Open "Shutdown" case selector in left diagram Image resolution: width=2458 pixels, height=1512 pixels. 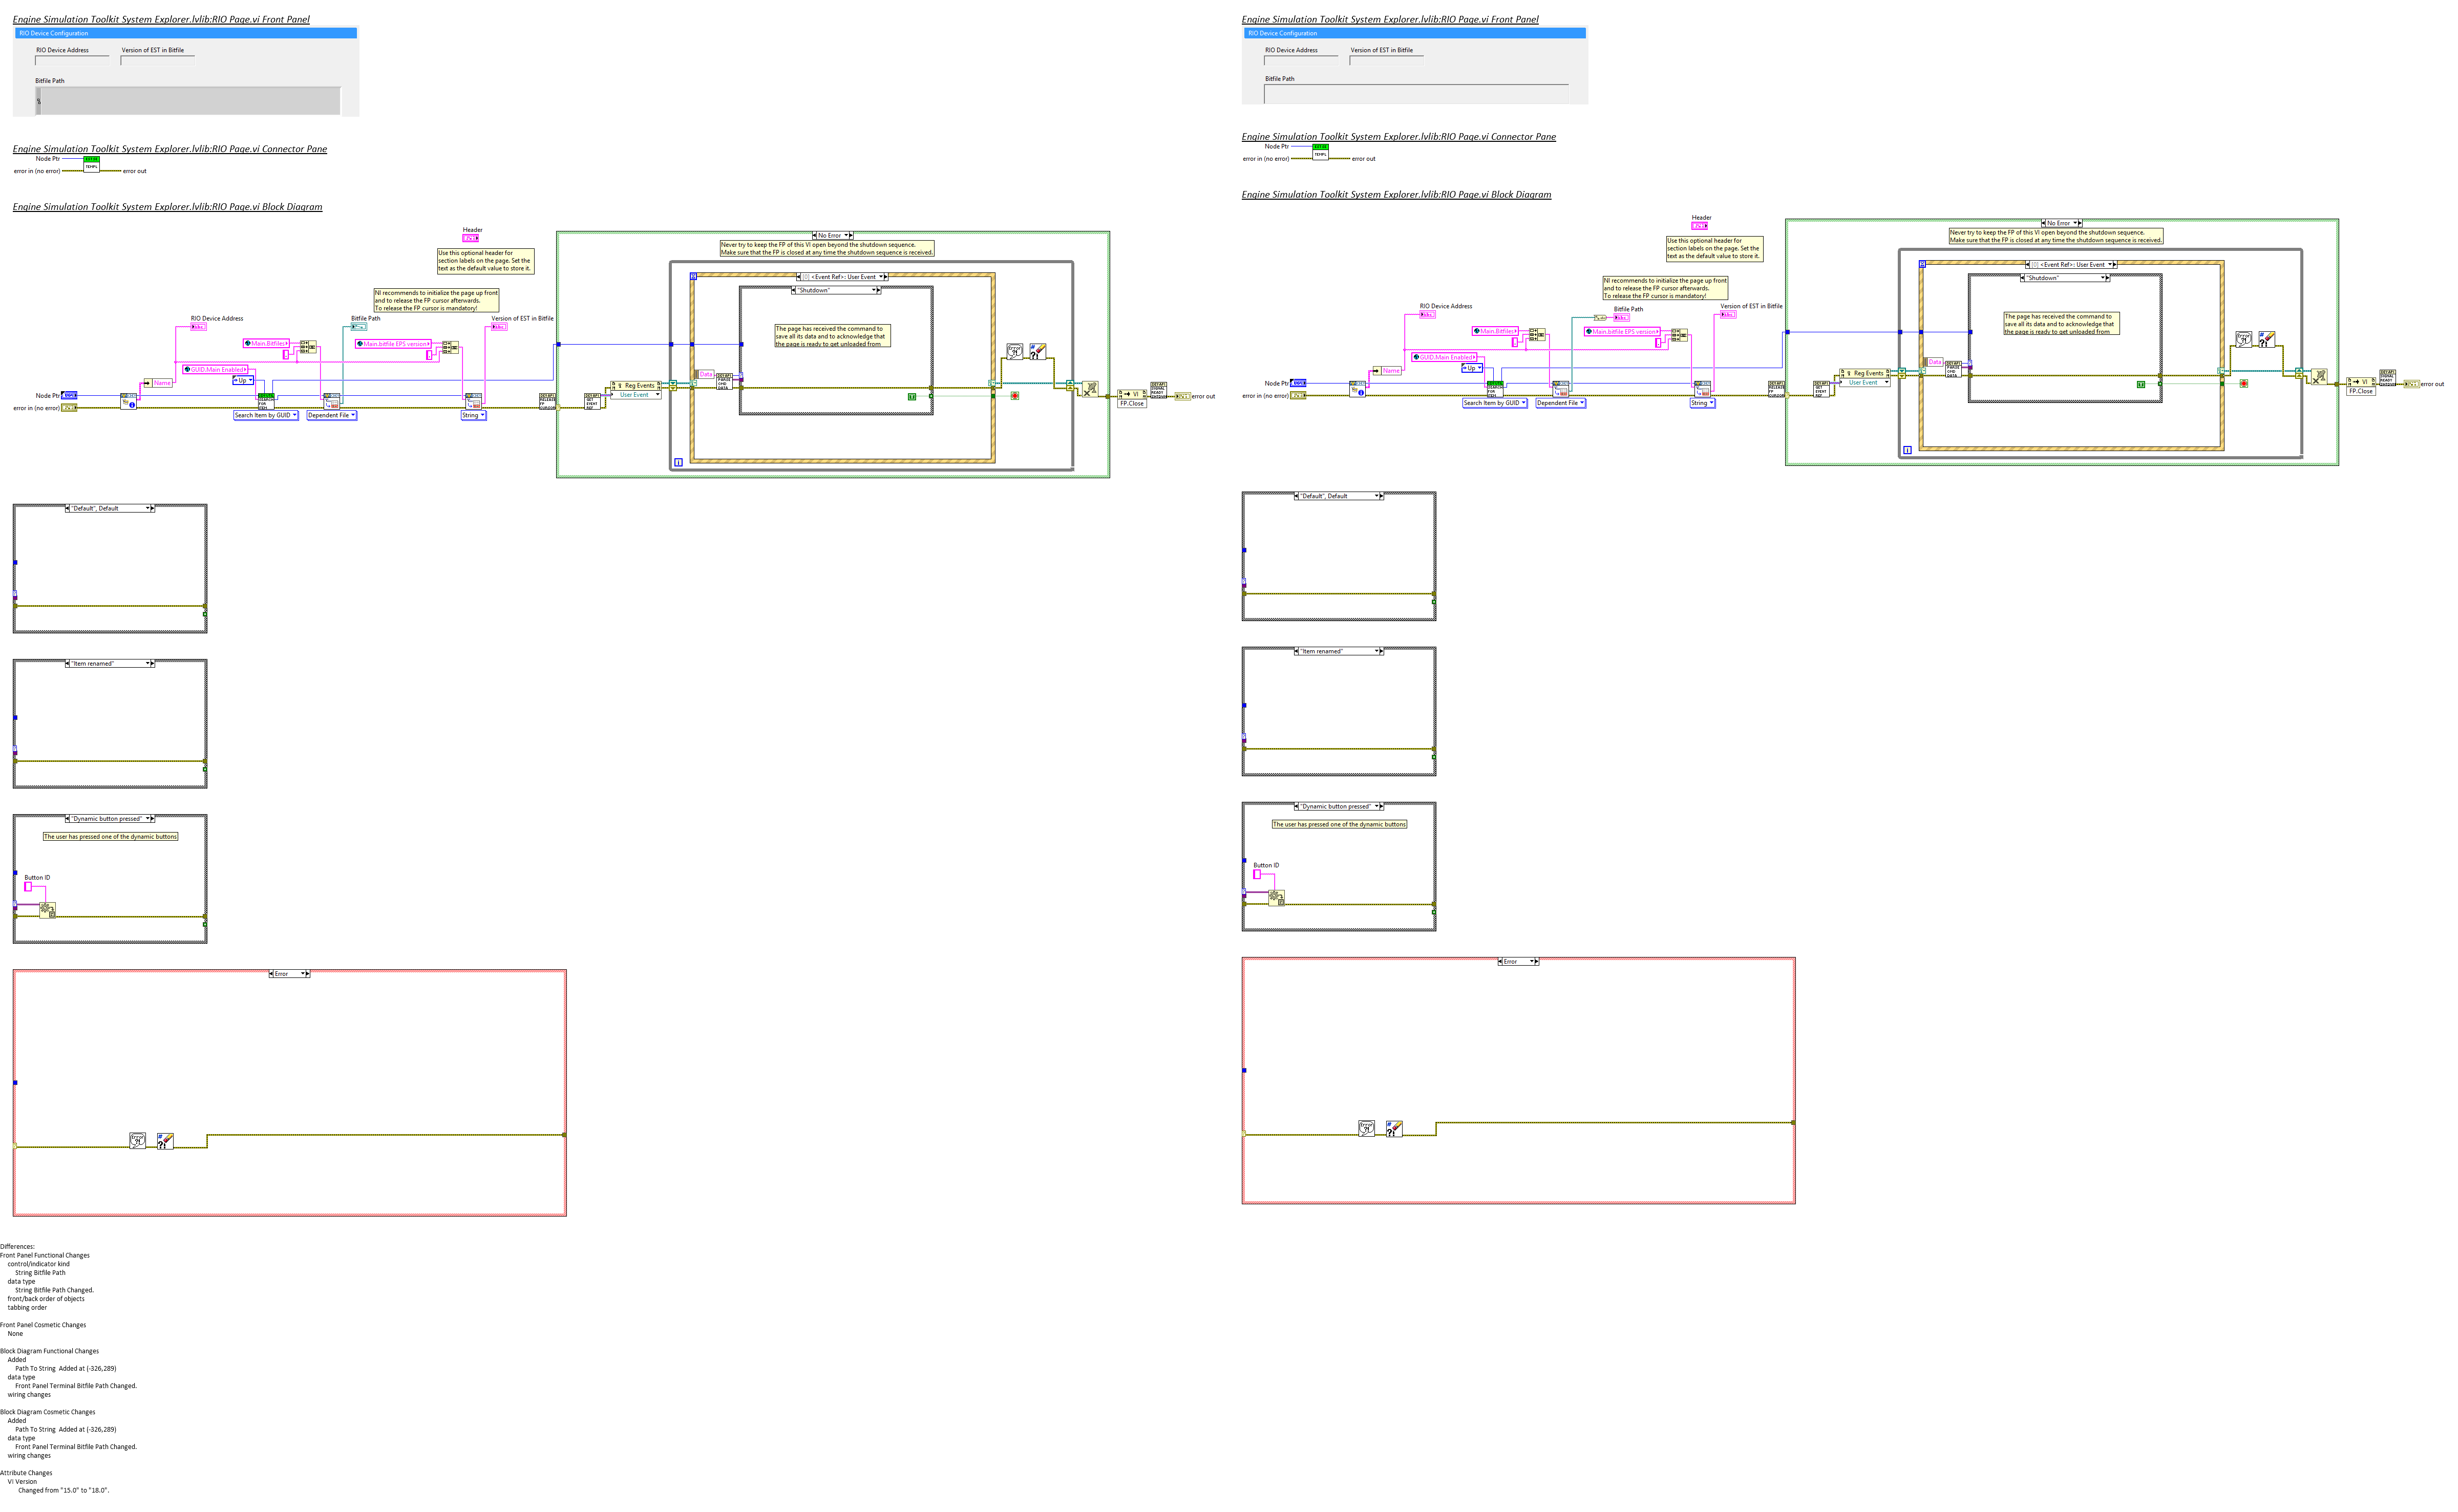835,290
